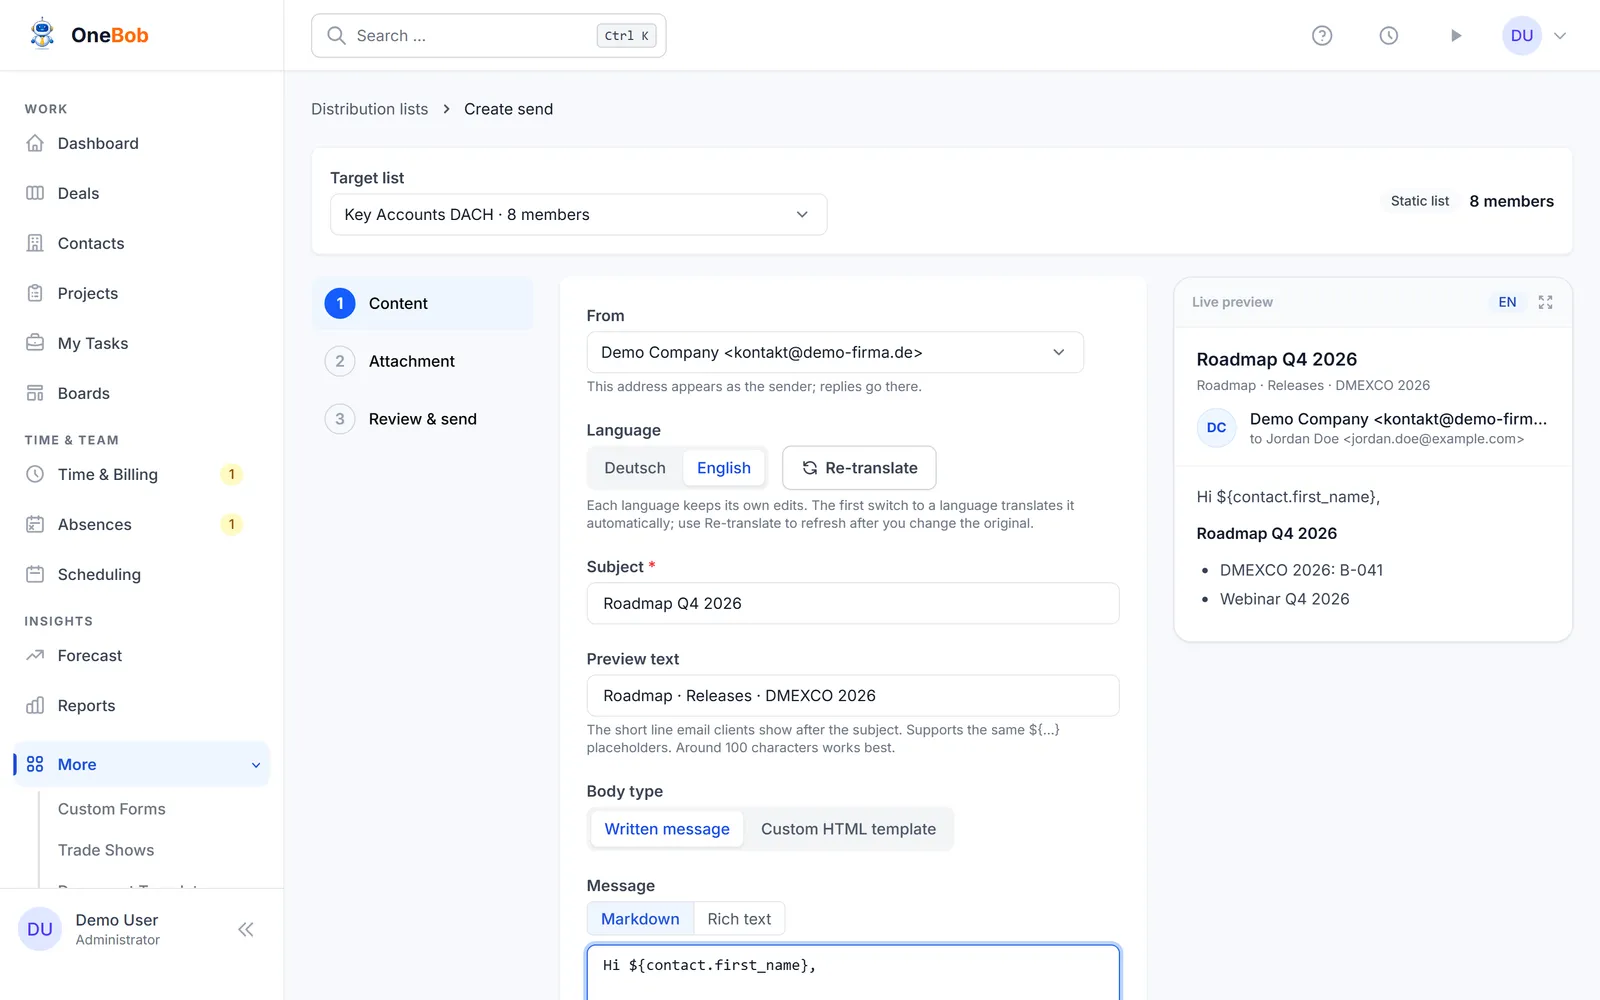Open Absences page
This screenshot has height=1000, width=1600.
click(95, 524)
